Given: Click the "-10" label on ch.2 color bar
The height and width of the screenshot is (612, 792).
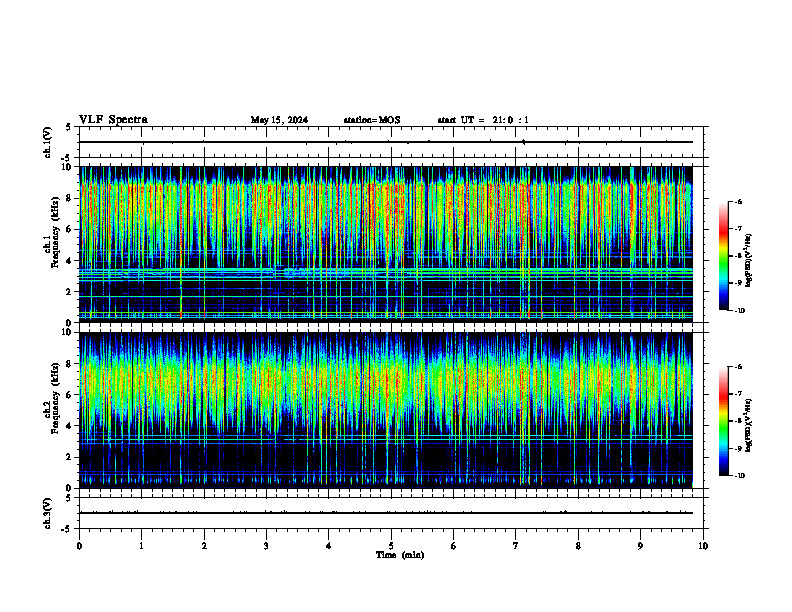Looking at the screenshot, I should point(739,475).
